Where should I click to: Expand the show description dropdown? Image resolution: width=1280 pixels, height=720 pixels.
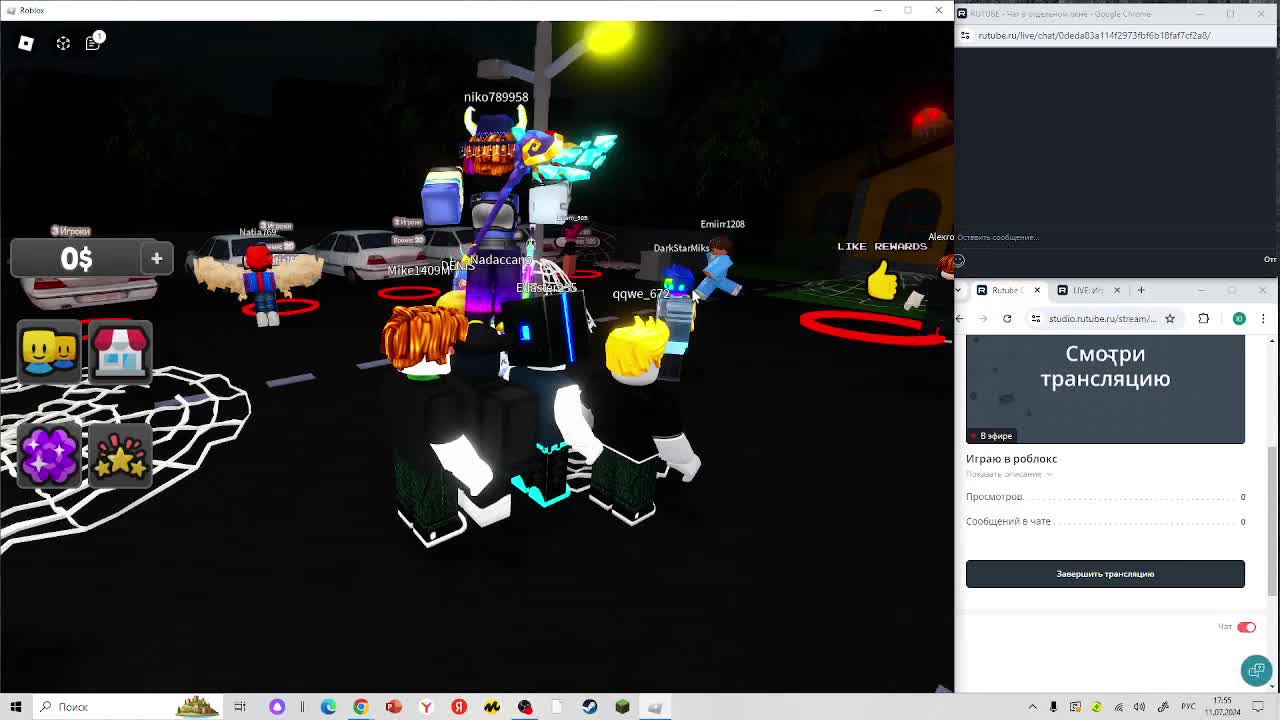(x=1009, y=474)
